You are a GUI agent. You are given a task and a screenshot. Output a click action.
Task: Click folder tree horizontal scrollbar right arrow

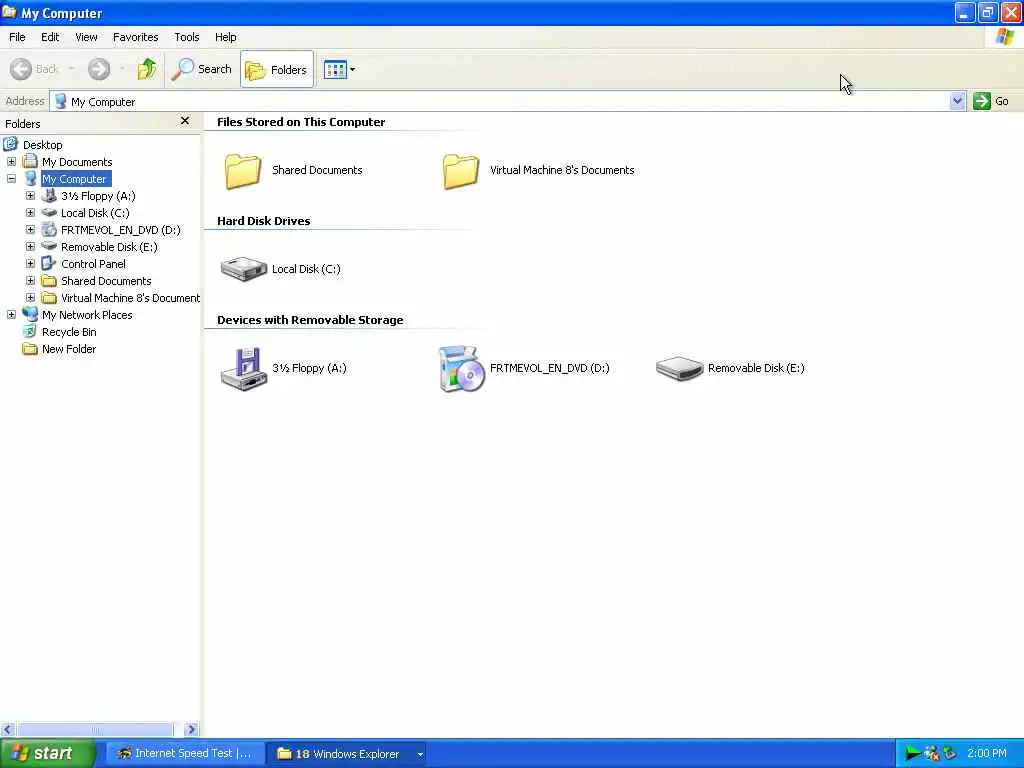coord(191,729)
